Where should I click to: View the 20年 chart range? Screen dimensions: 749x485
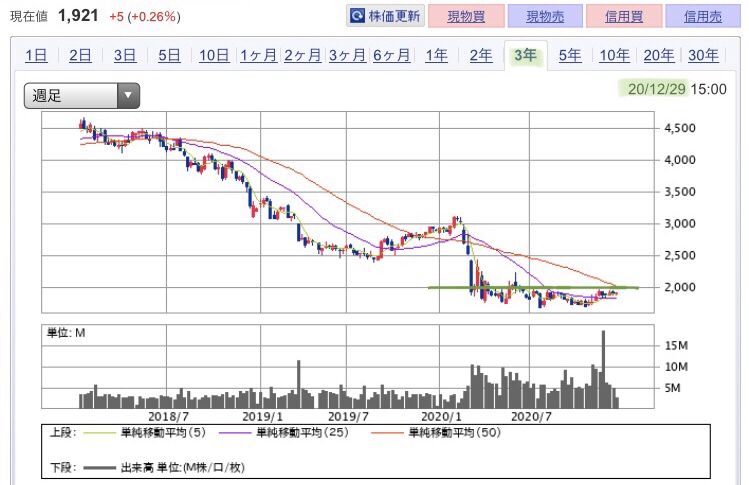[659, 55]
